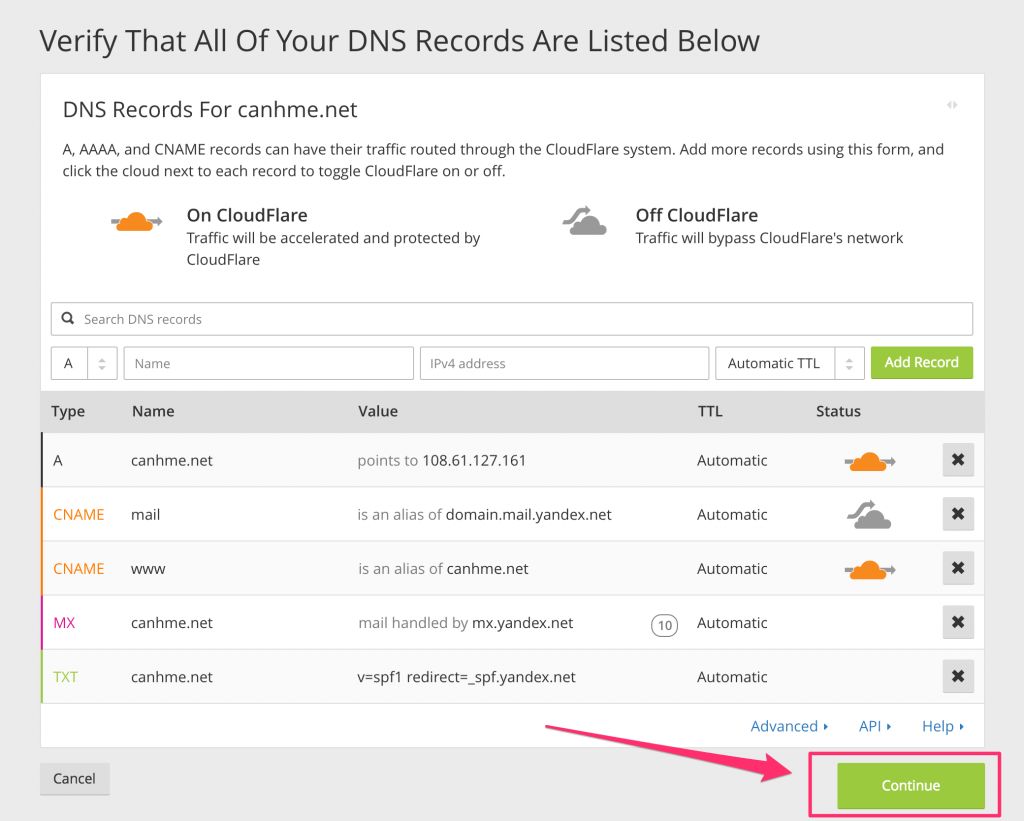
Task: Remove the mail CNAME record
Action: (957, 514)
